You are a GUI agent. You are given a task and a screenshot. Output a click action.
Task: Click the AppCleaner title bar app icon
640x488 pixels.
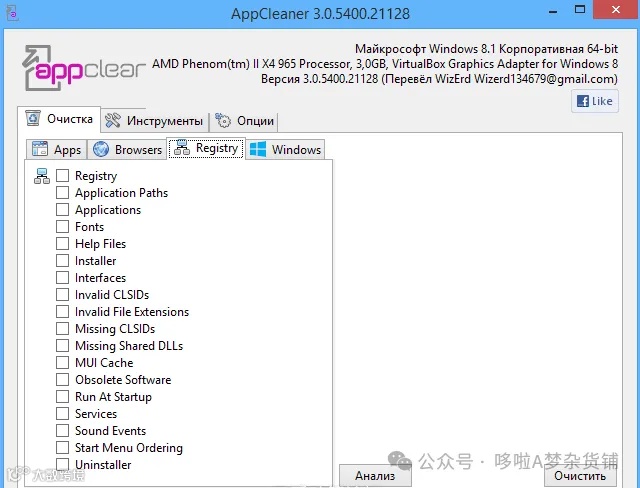coord(12,13)
